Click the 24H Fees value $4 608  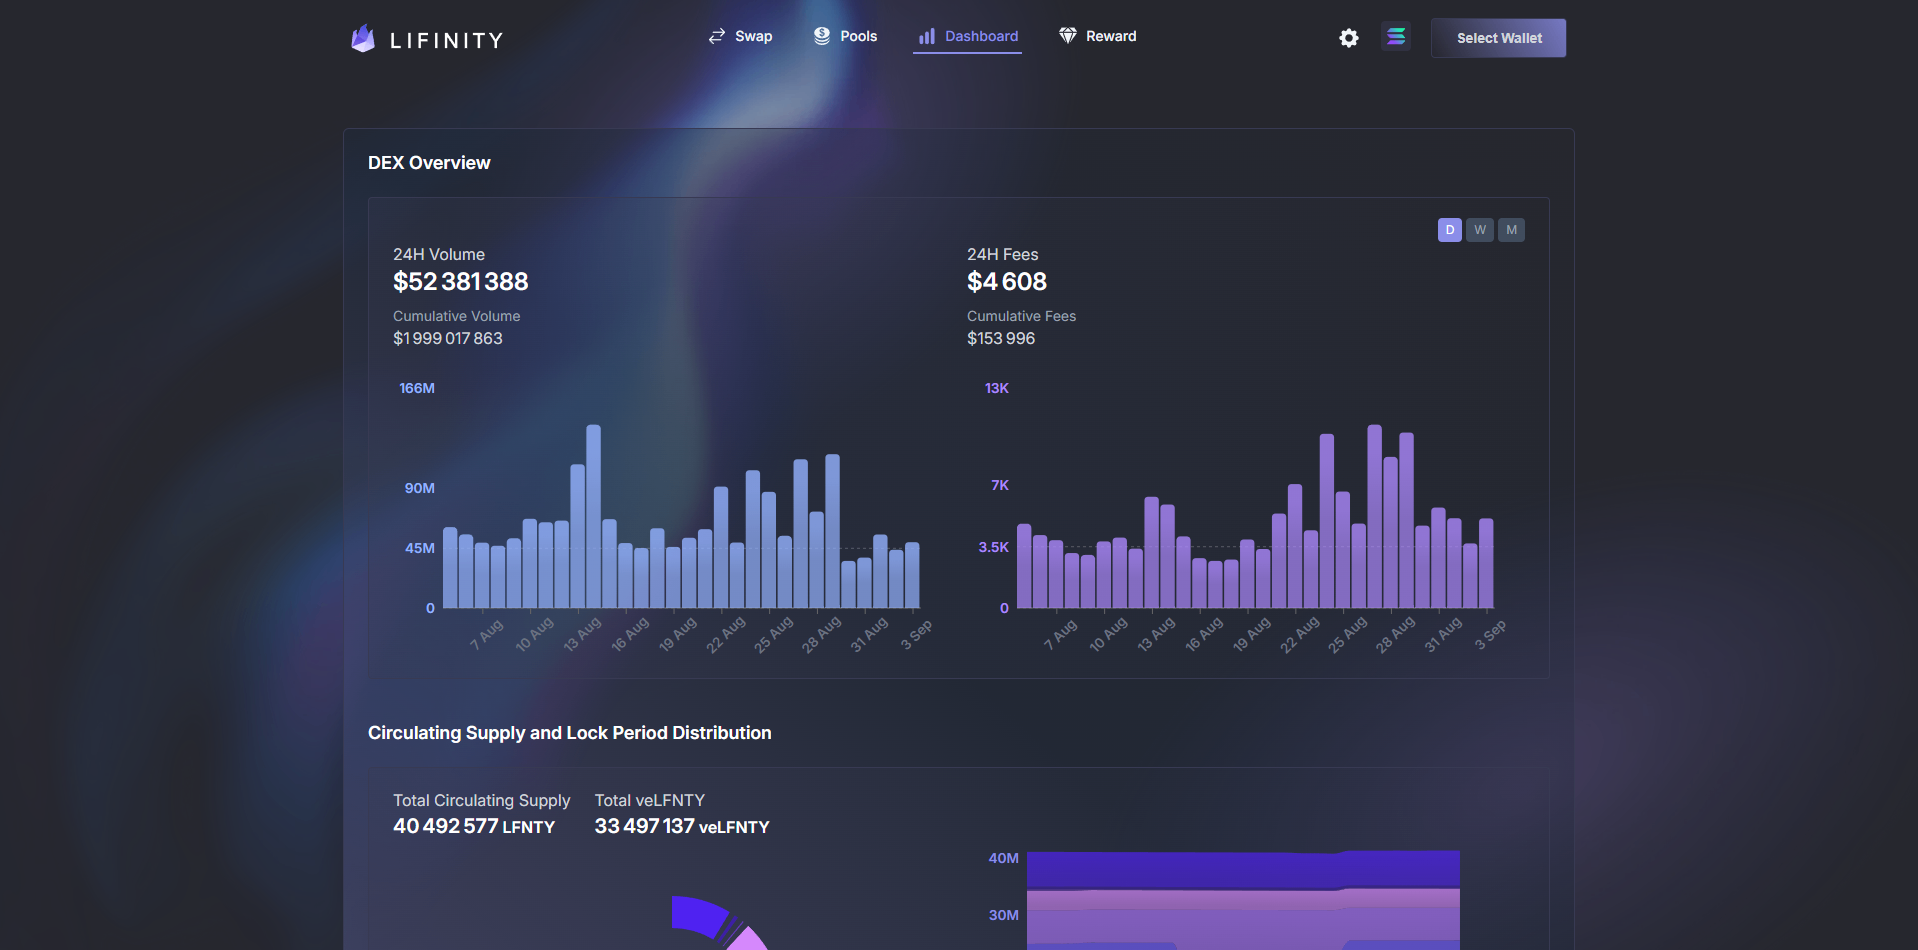point(1006,282)
